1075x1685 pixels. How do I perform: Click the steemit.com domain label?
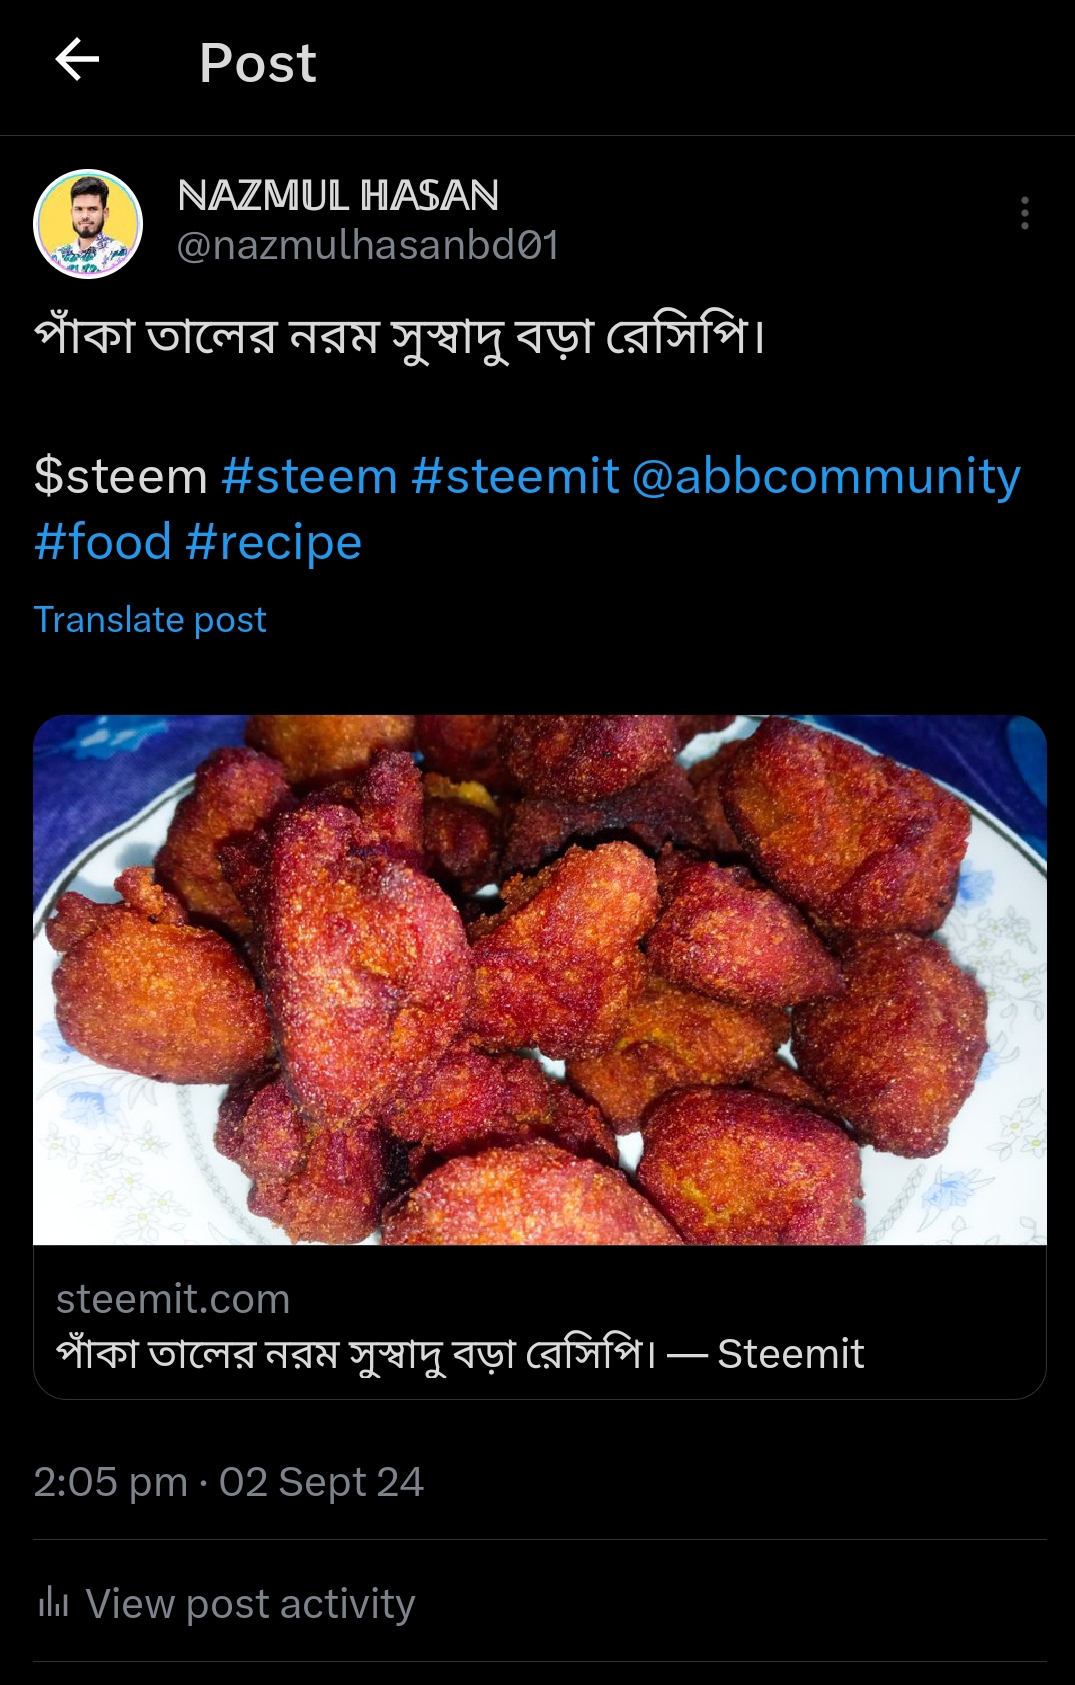[173, 1299]
